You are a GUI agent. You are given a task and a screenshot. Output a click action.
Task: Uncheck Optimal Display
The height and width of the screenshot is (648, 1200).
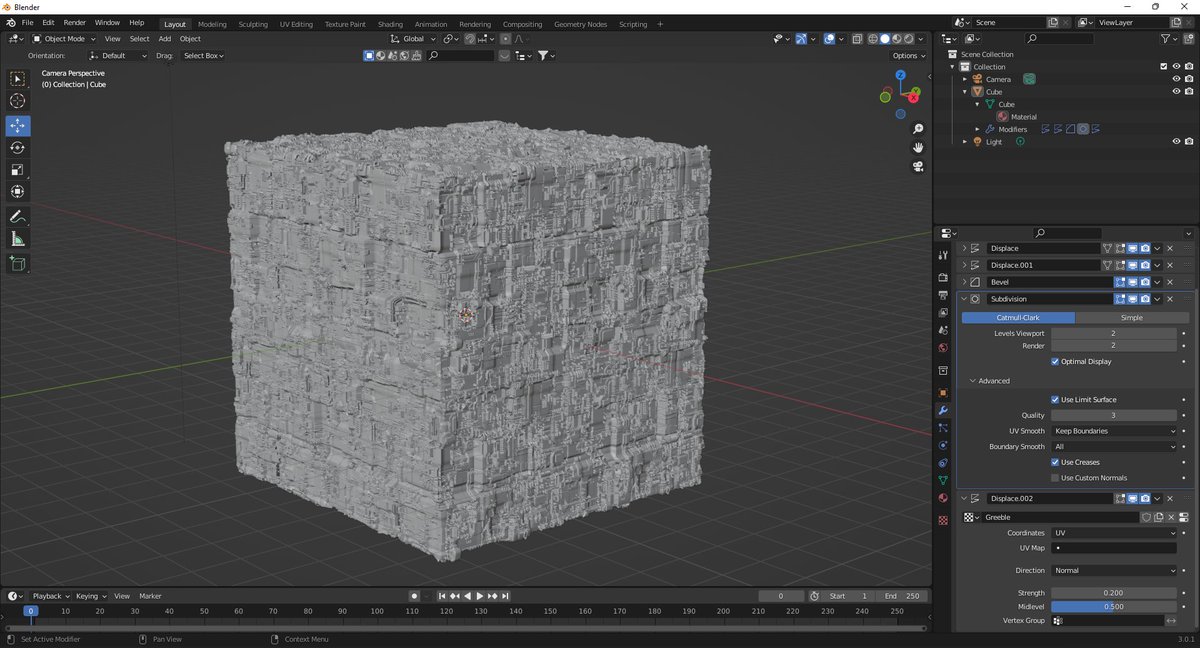1055,362
